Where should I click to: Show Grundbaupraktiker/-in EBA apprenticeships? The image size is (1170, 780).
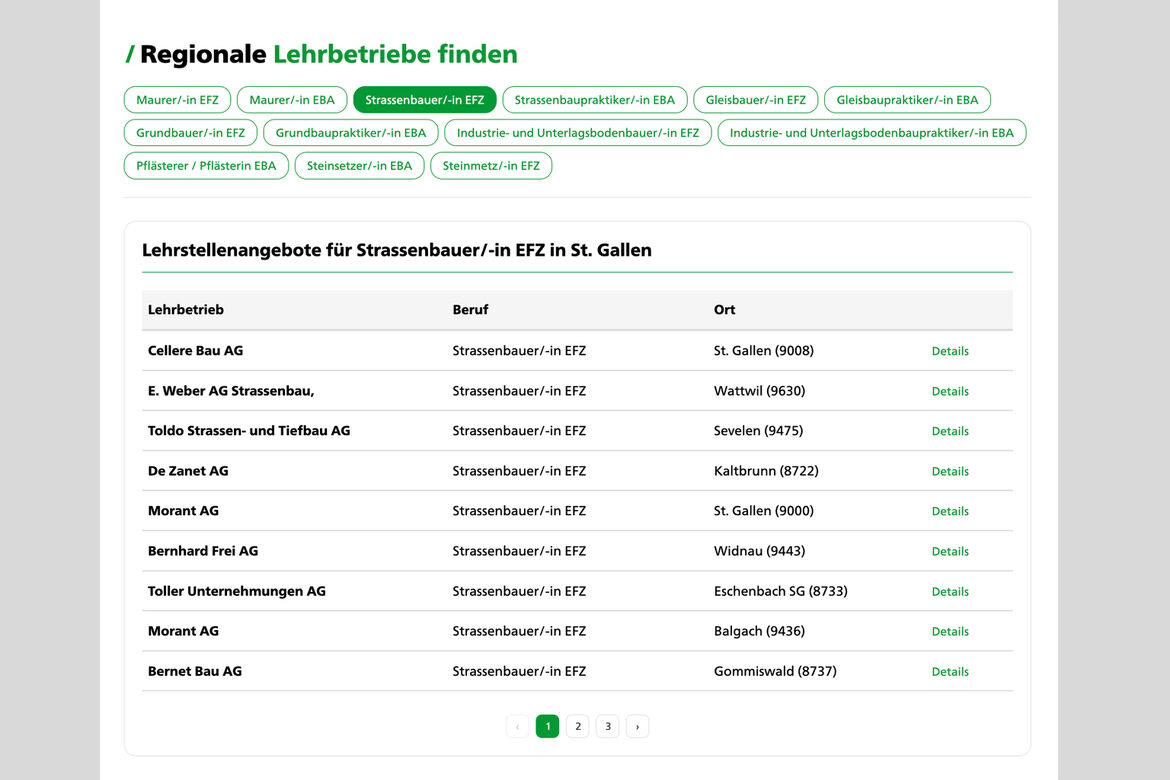[350, 133]
